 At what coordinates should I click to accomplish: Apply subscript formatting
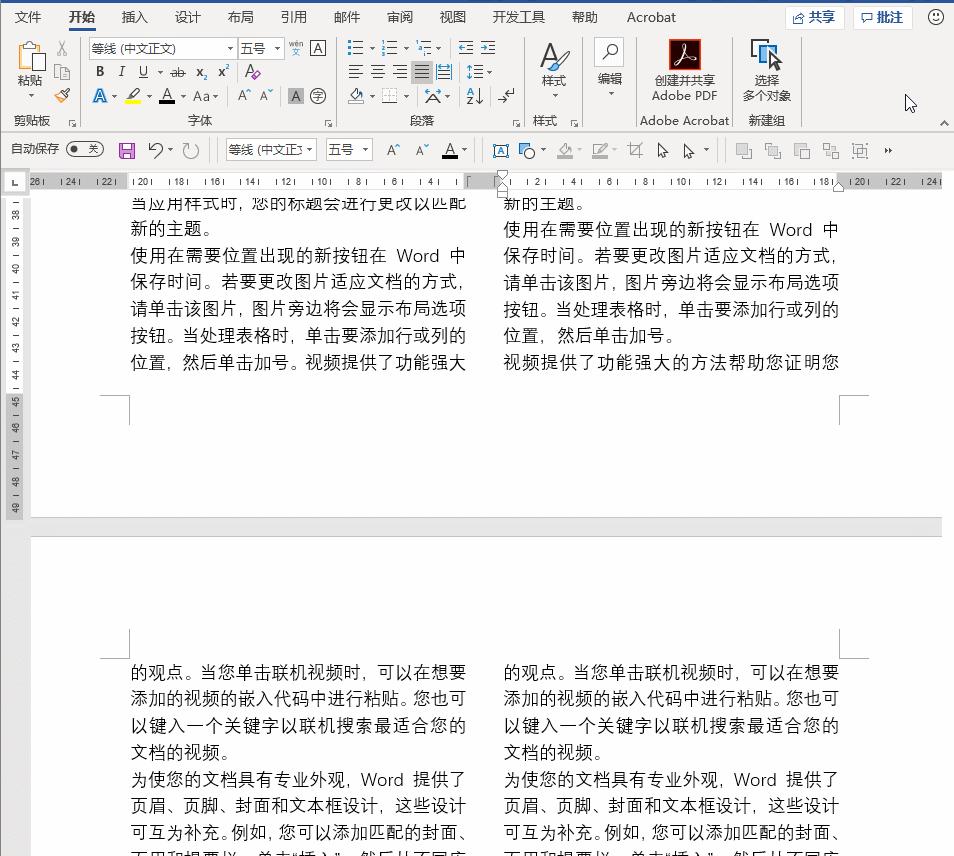(200, 72)
